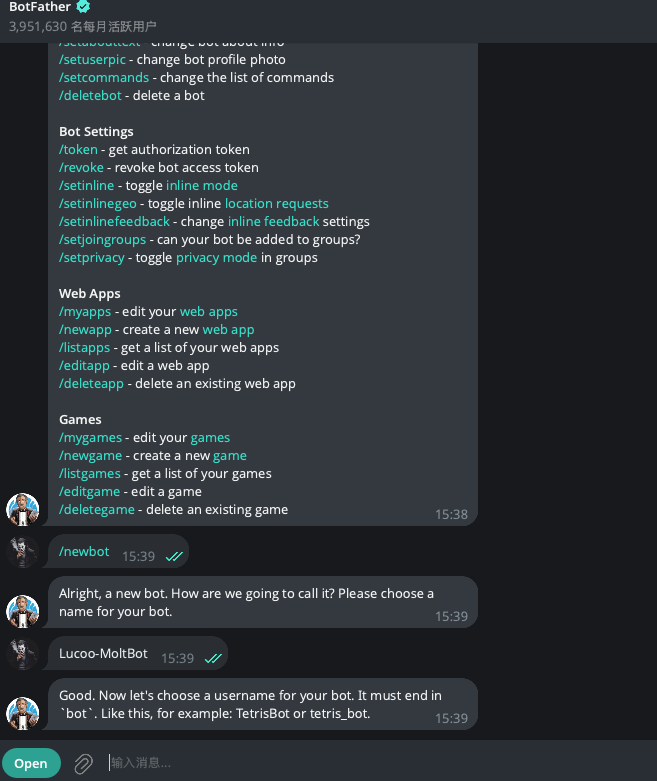The width and height of the screenshot is (657, 781).
Task: Click BotFather avatar beside the username prompt
Action: [x=23, y=713]
